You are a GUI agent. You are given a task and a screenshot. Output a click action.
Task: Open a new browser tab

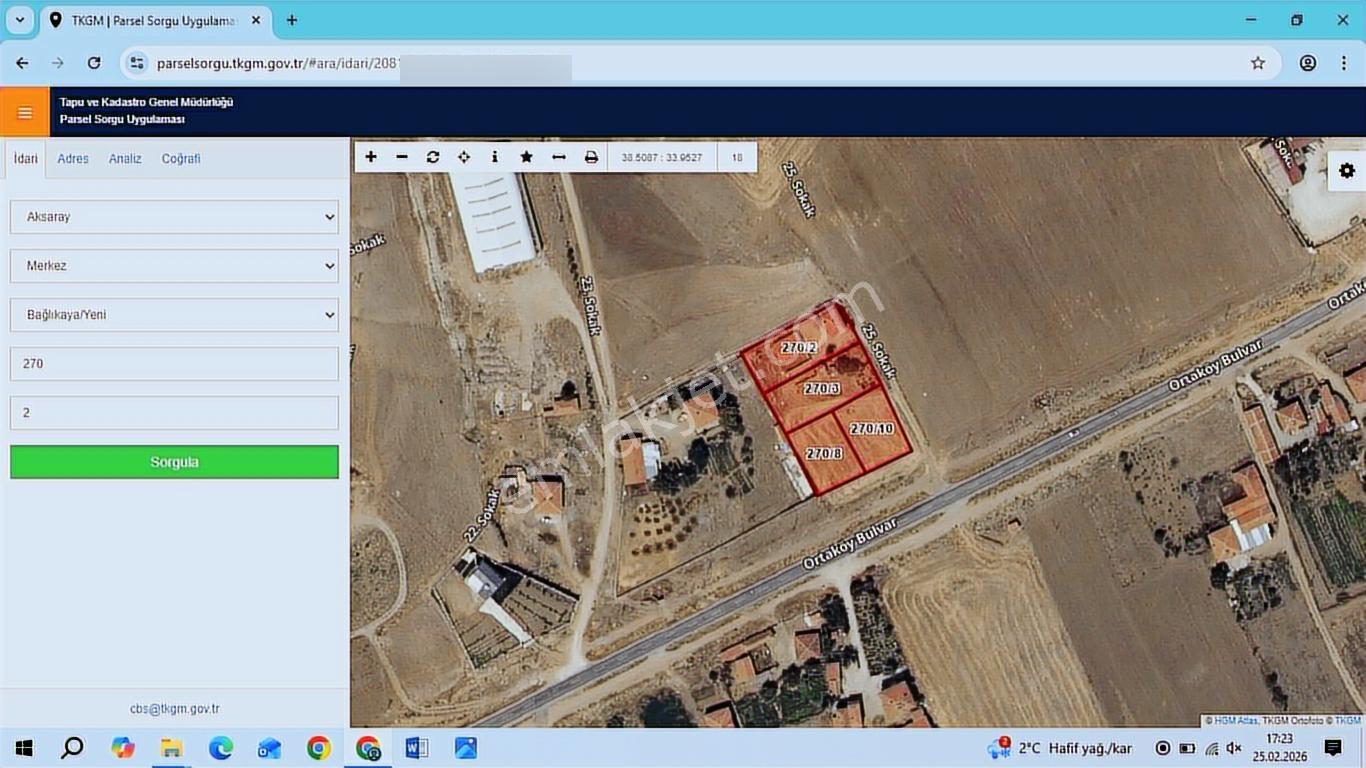[x=292, y=20]
